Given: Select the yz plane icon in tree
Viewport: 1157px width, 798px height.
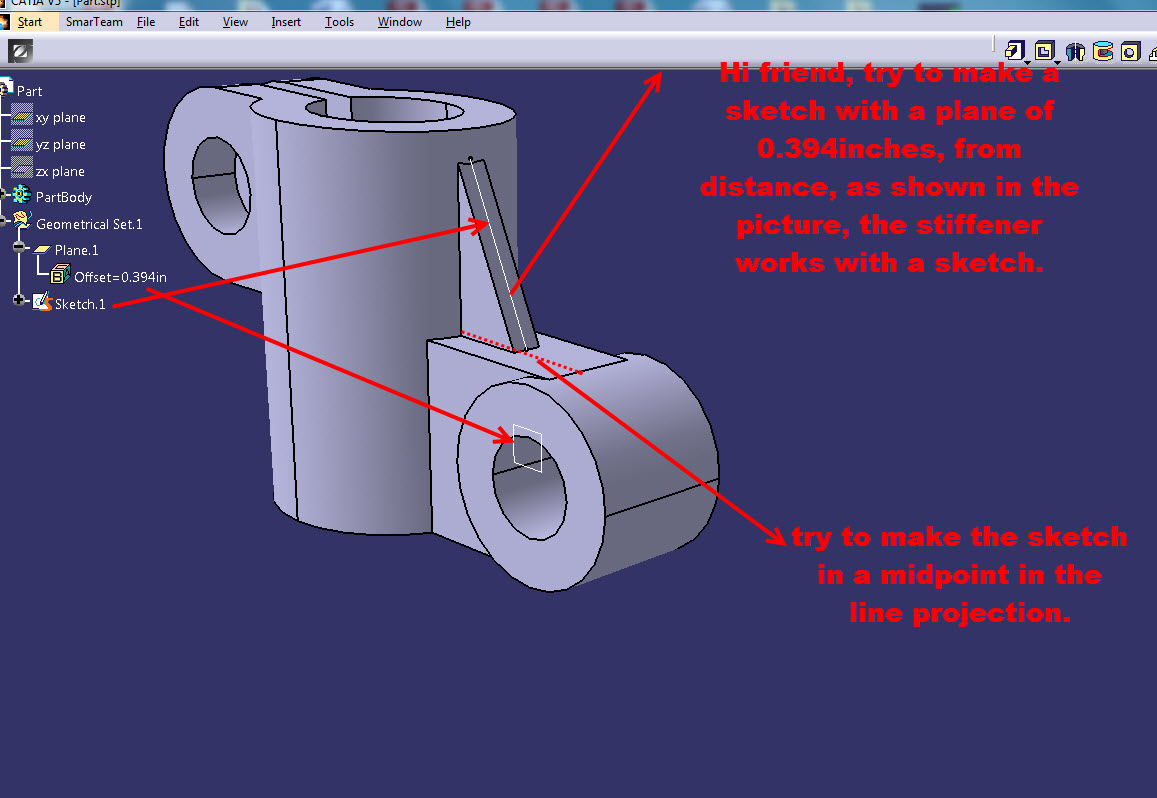Looking at the screenshot, I should point(22,142).
